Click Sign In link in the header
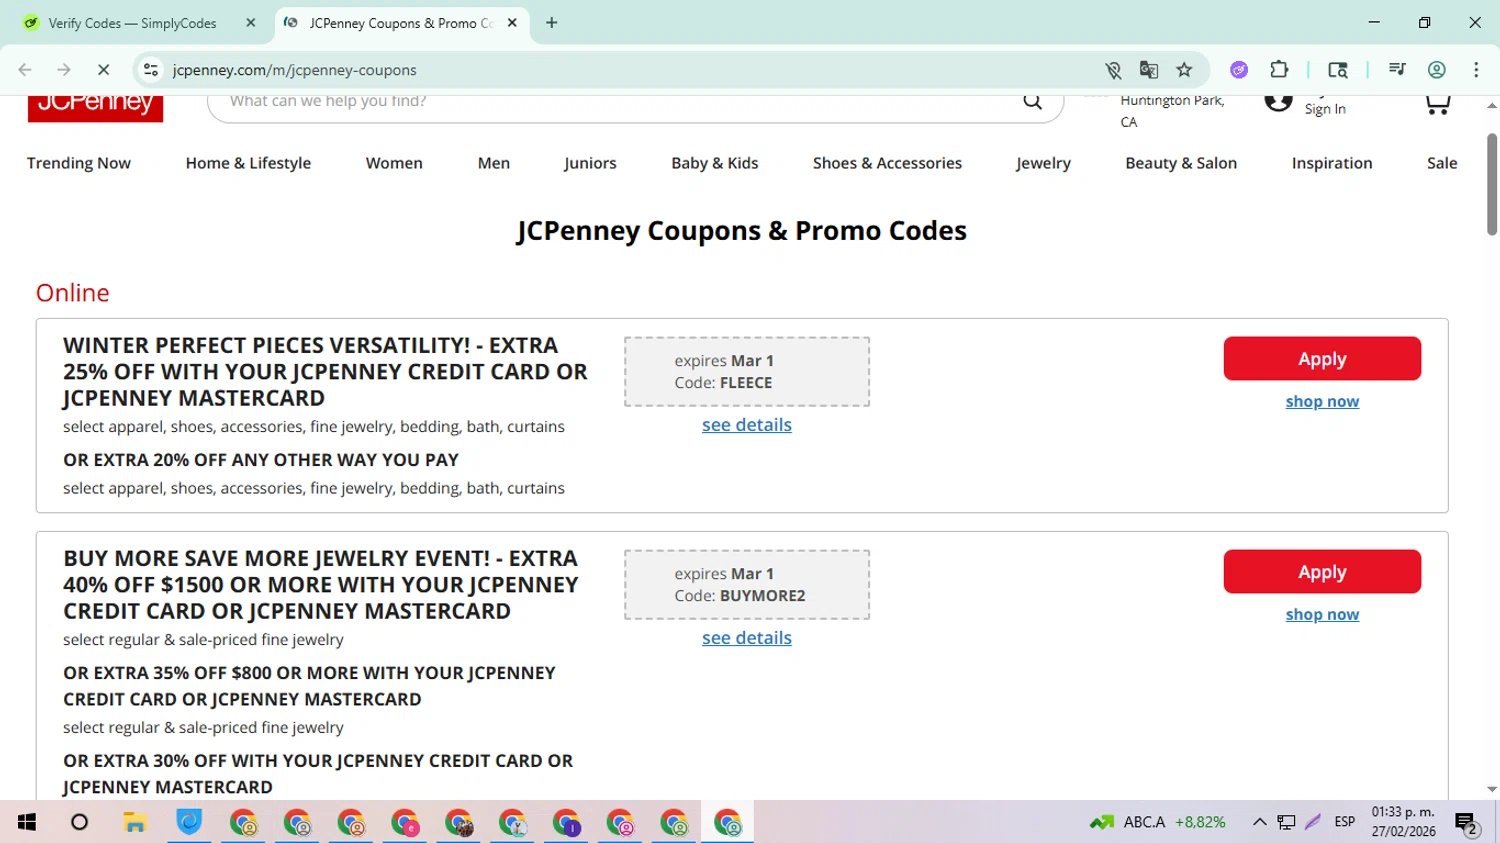Screen dimensions: 1500x843 [1325, 109]
